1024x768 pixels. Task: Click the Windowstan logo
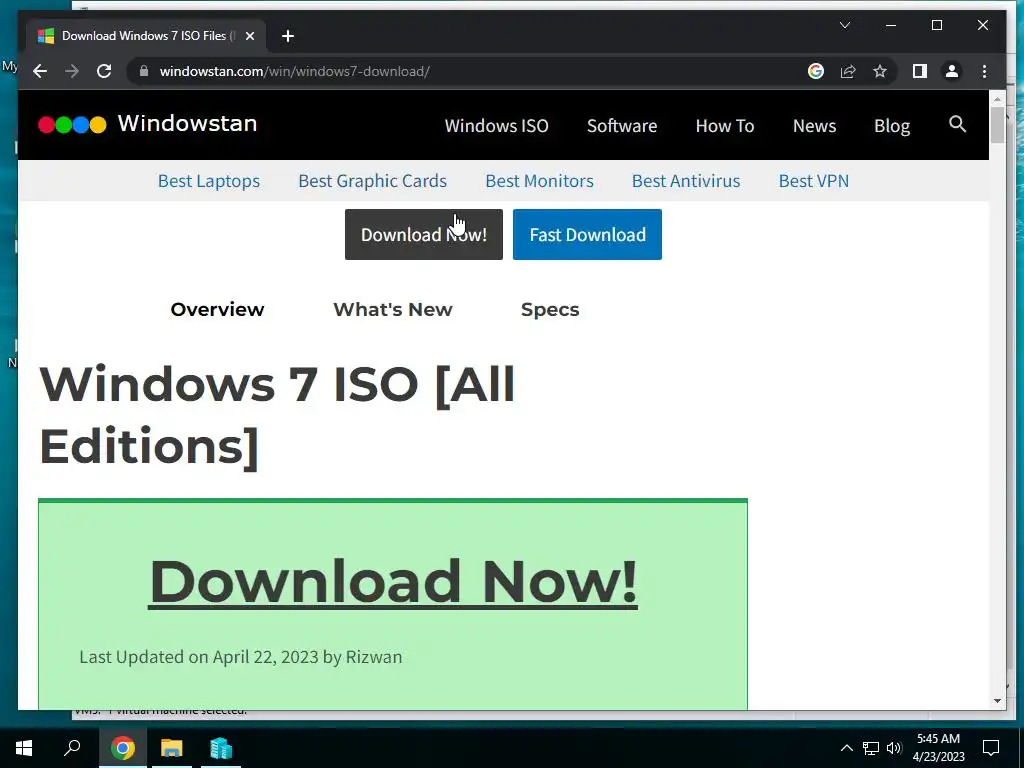pos(148,123)
